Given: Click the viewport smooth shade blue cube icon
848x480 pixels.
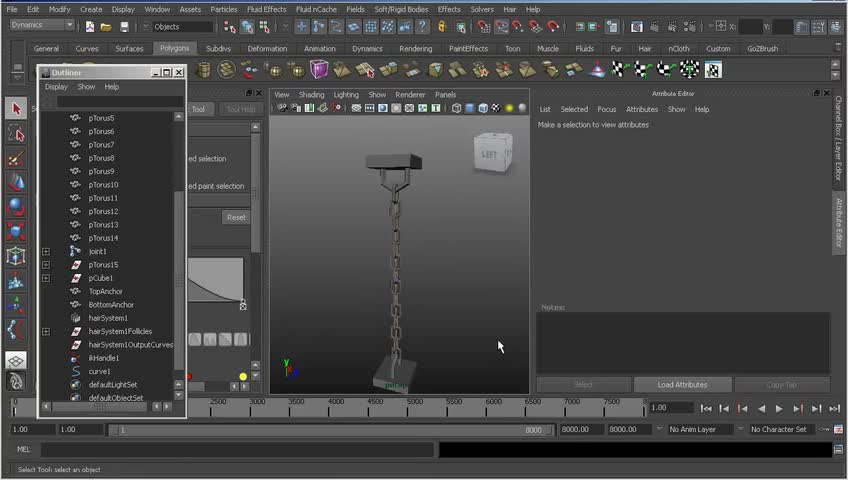Looking at the screenshot, I should pos(469,108).
